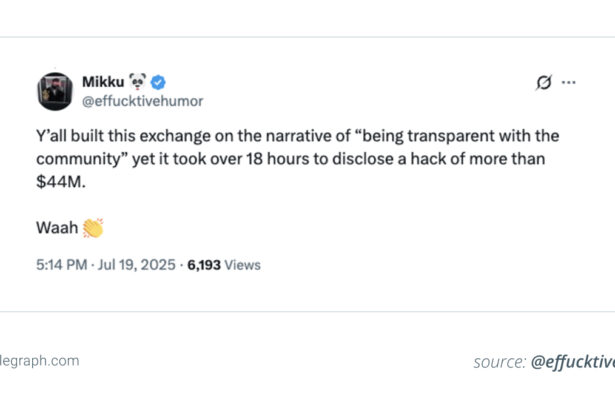Click Mikku's profile avatar picture
Image resolution: width=615 pixels, height=410 pixels.
pyautogui.click(x=55, y=91)
